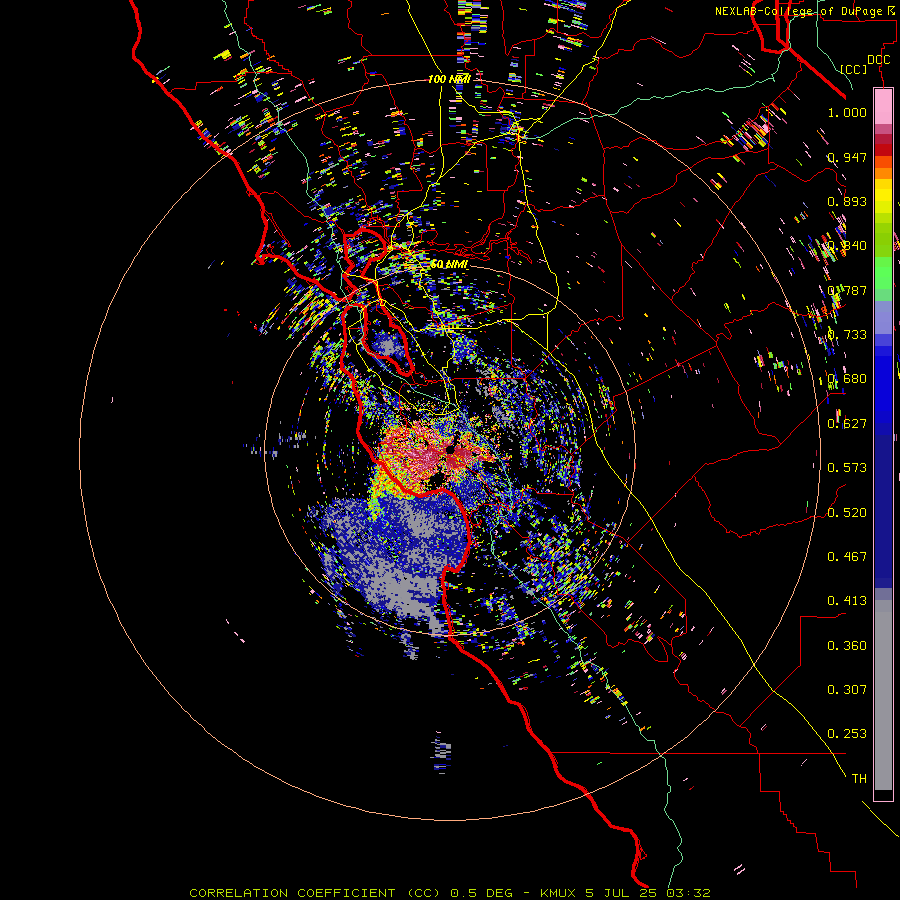Pick the orange swatch on the color bar
The width and height of the screenshot is (900, 900).
point(883,173)
